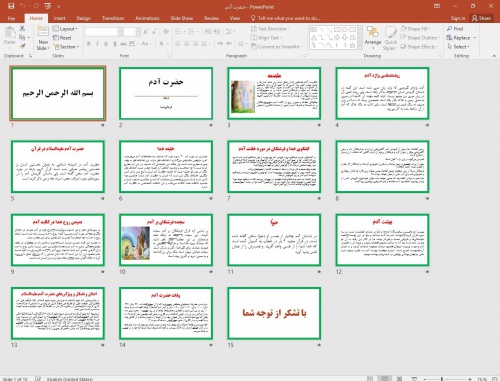The height and width of the screenshot is (381, 500).
Task: Open Quick Styles gallery
Action: (x=390, y=38)
